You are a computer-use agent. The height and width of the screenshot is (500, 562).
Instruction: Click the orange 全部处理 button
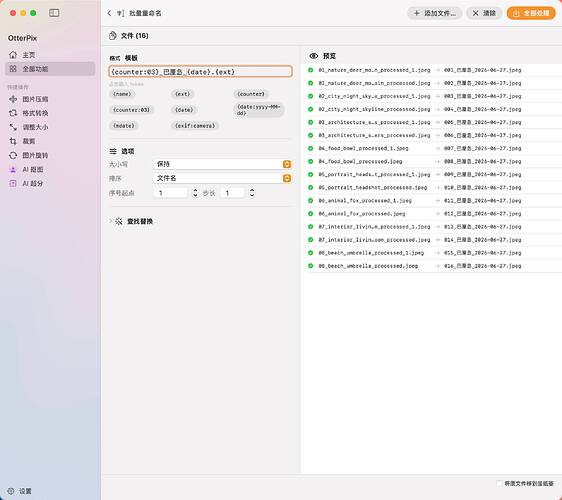(x=531, y=13)
